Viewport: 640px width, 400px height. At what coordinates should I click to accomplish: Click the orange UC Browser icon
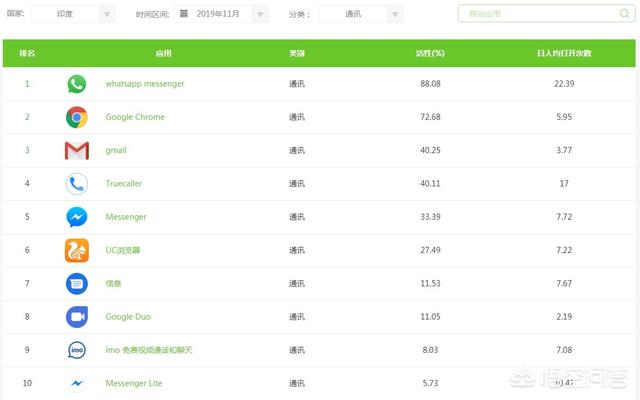(77, 250)
